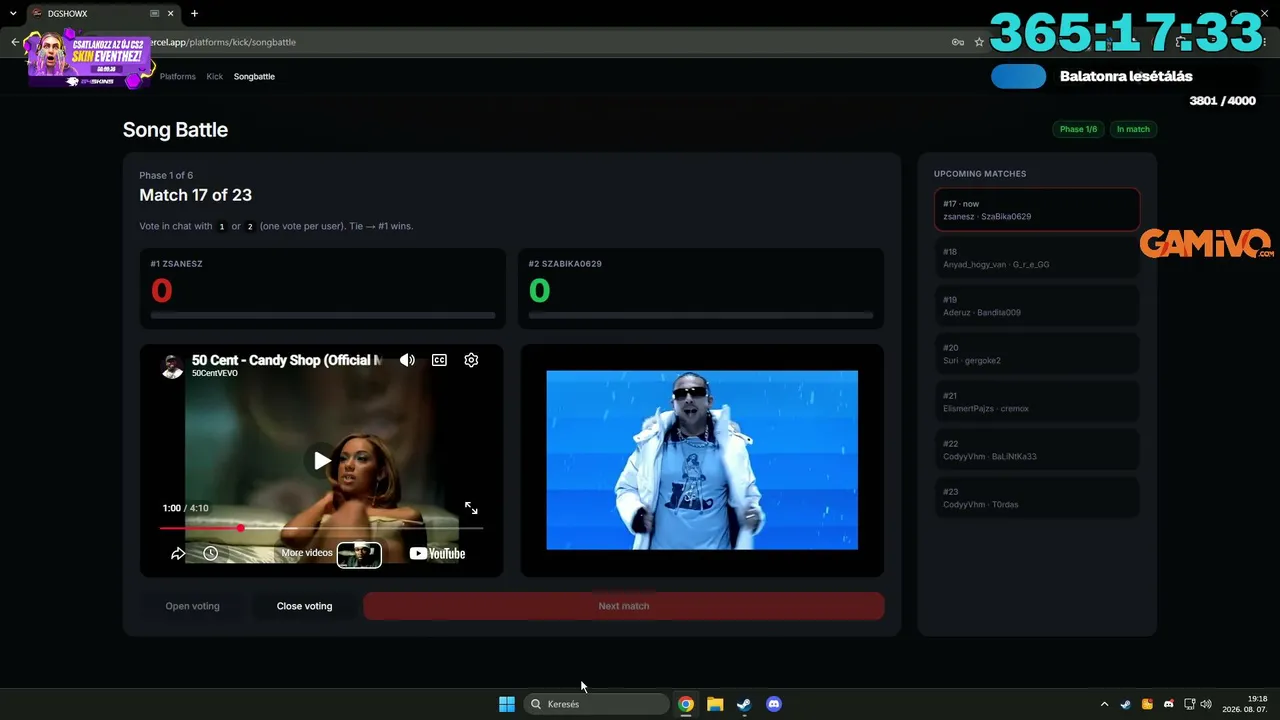The height and width of the screenshot is (720, 1280).
Task: Click the Next match button
Action: (x=623, y=606)
